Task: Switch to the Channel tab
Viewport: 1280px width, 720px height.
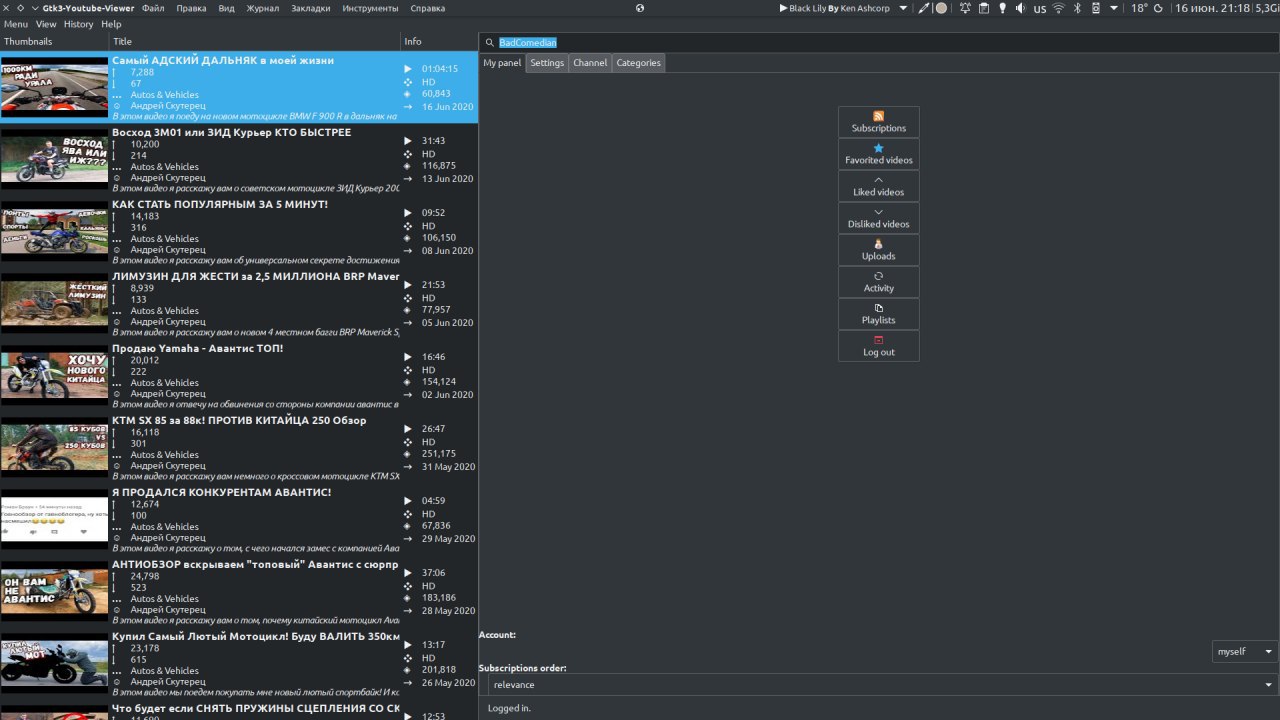Action: [590, 63]
